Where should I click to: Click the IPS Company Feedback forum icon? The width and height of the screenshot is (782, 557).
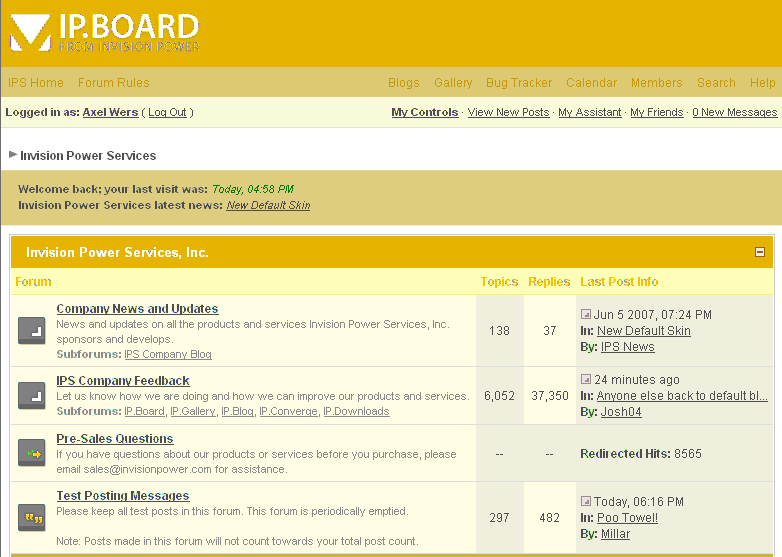point(31,395)
